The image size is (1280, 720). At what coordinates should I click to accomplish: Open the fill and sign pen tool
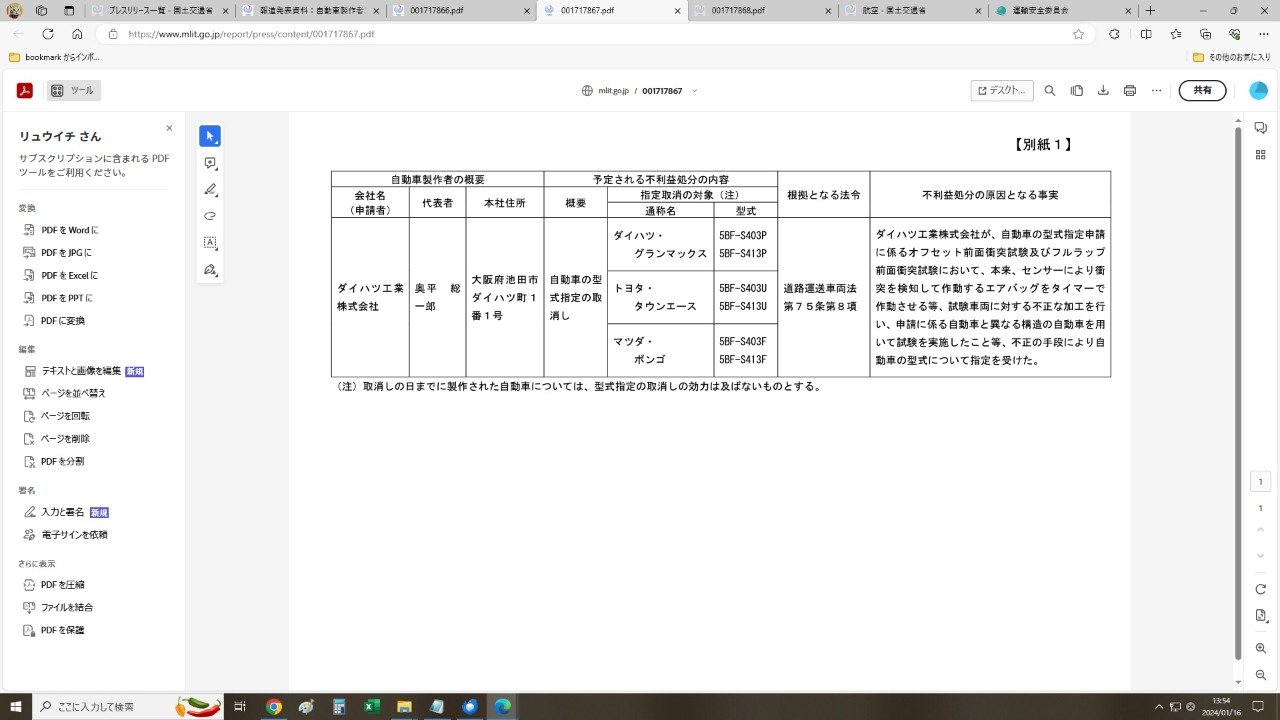210,270
